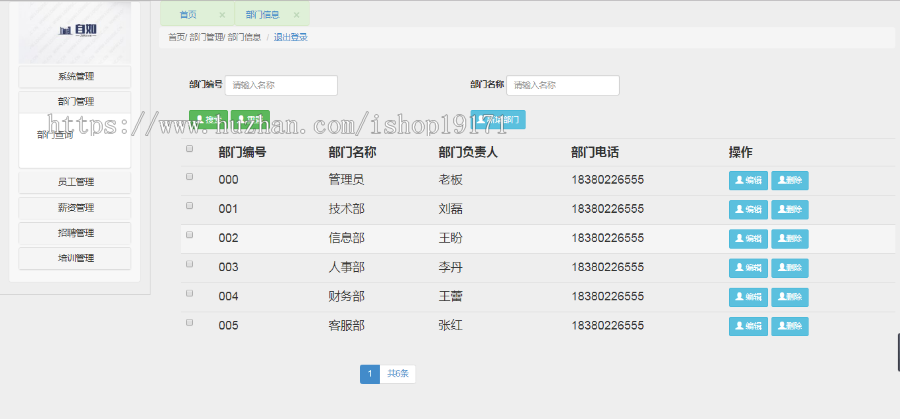Check the box for department 000
Screen dimensions: 900x419
pos(189,177)
